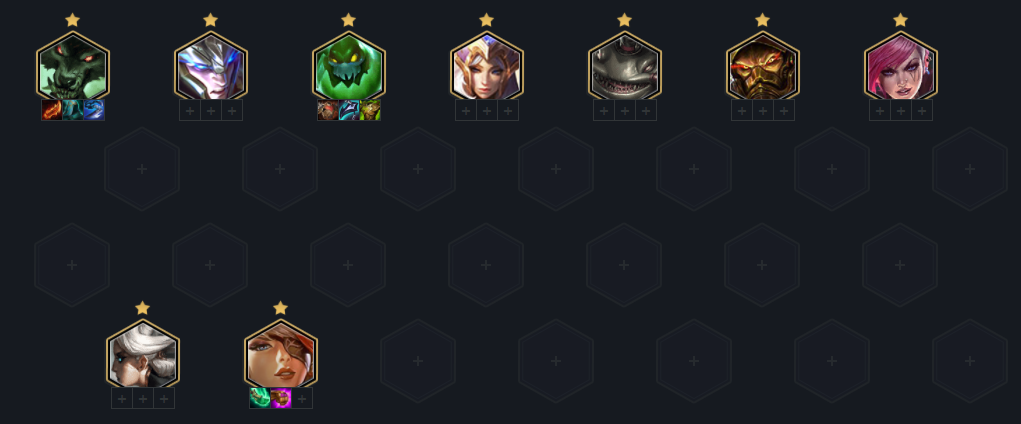1021x424 pixels.
Task: Click Zac's rightmost green item icon
Action: (x=370, y=110)
